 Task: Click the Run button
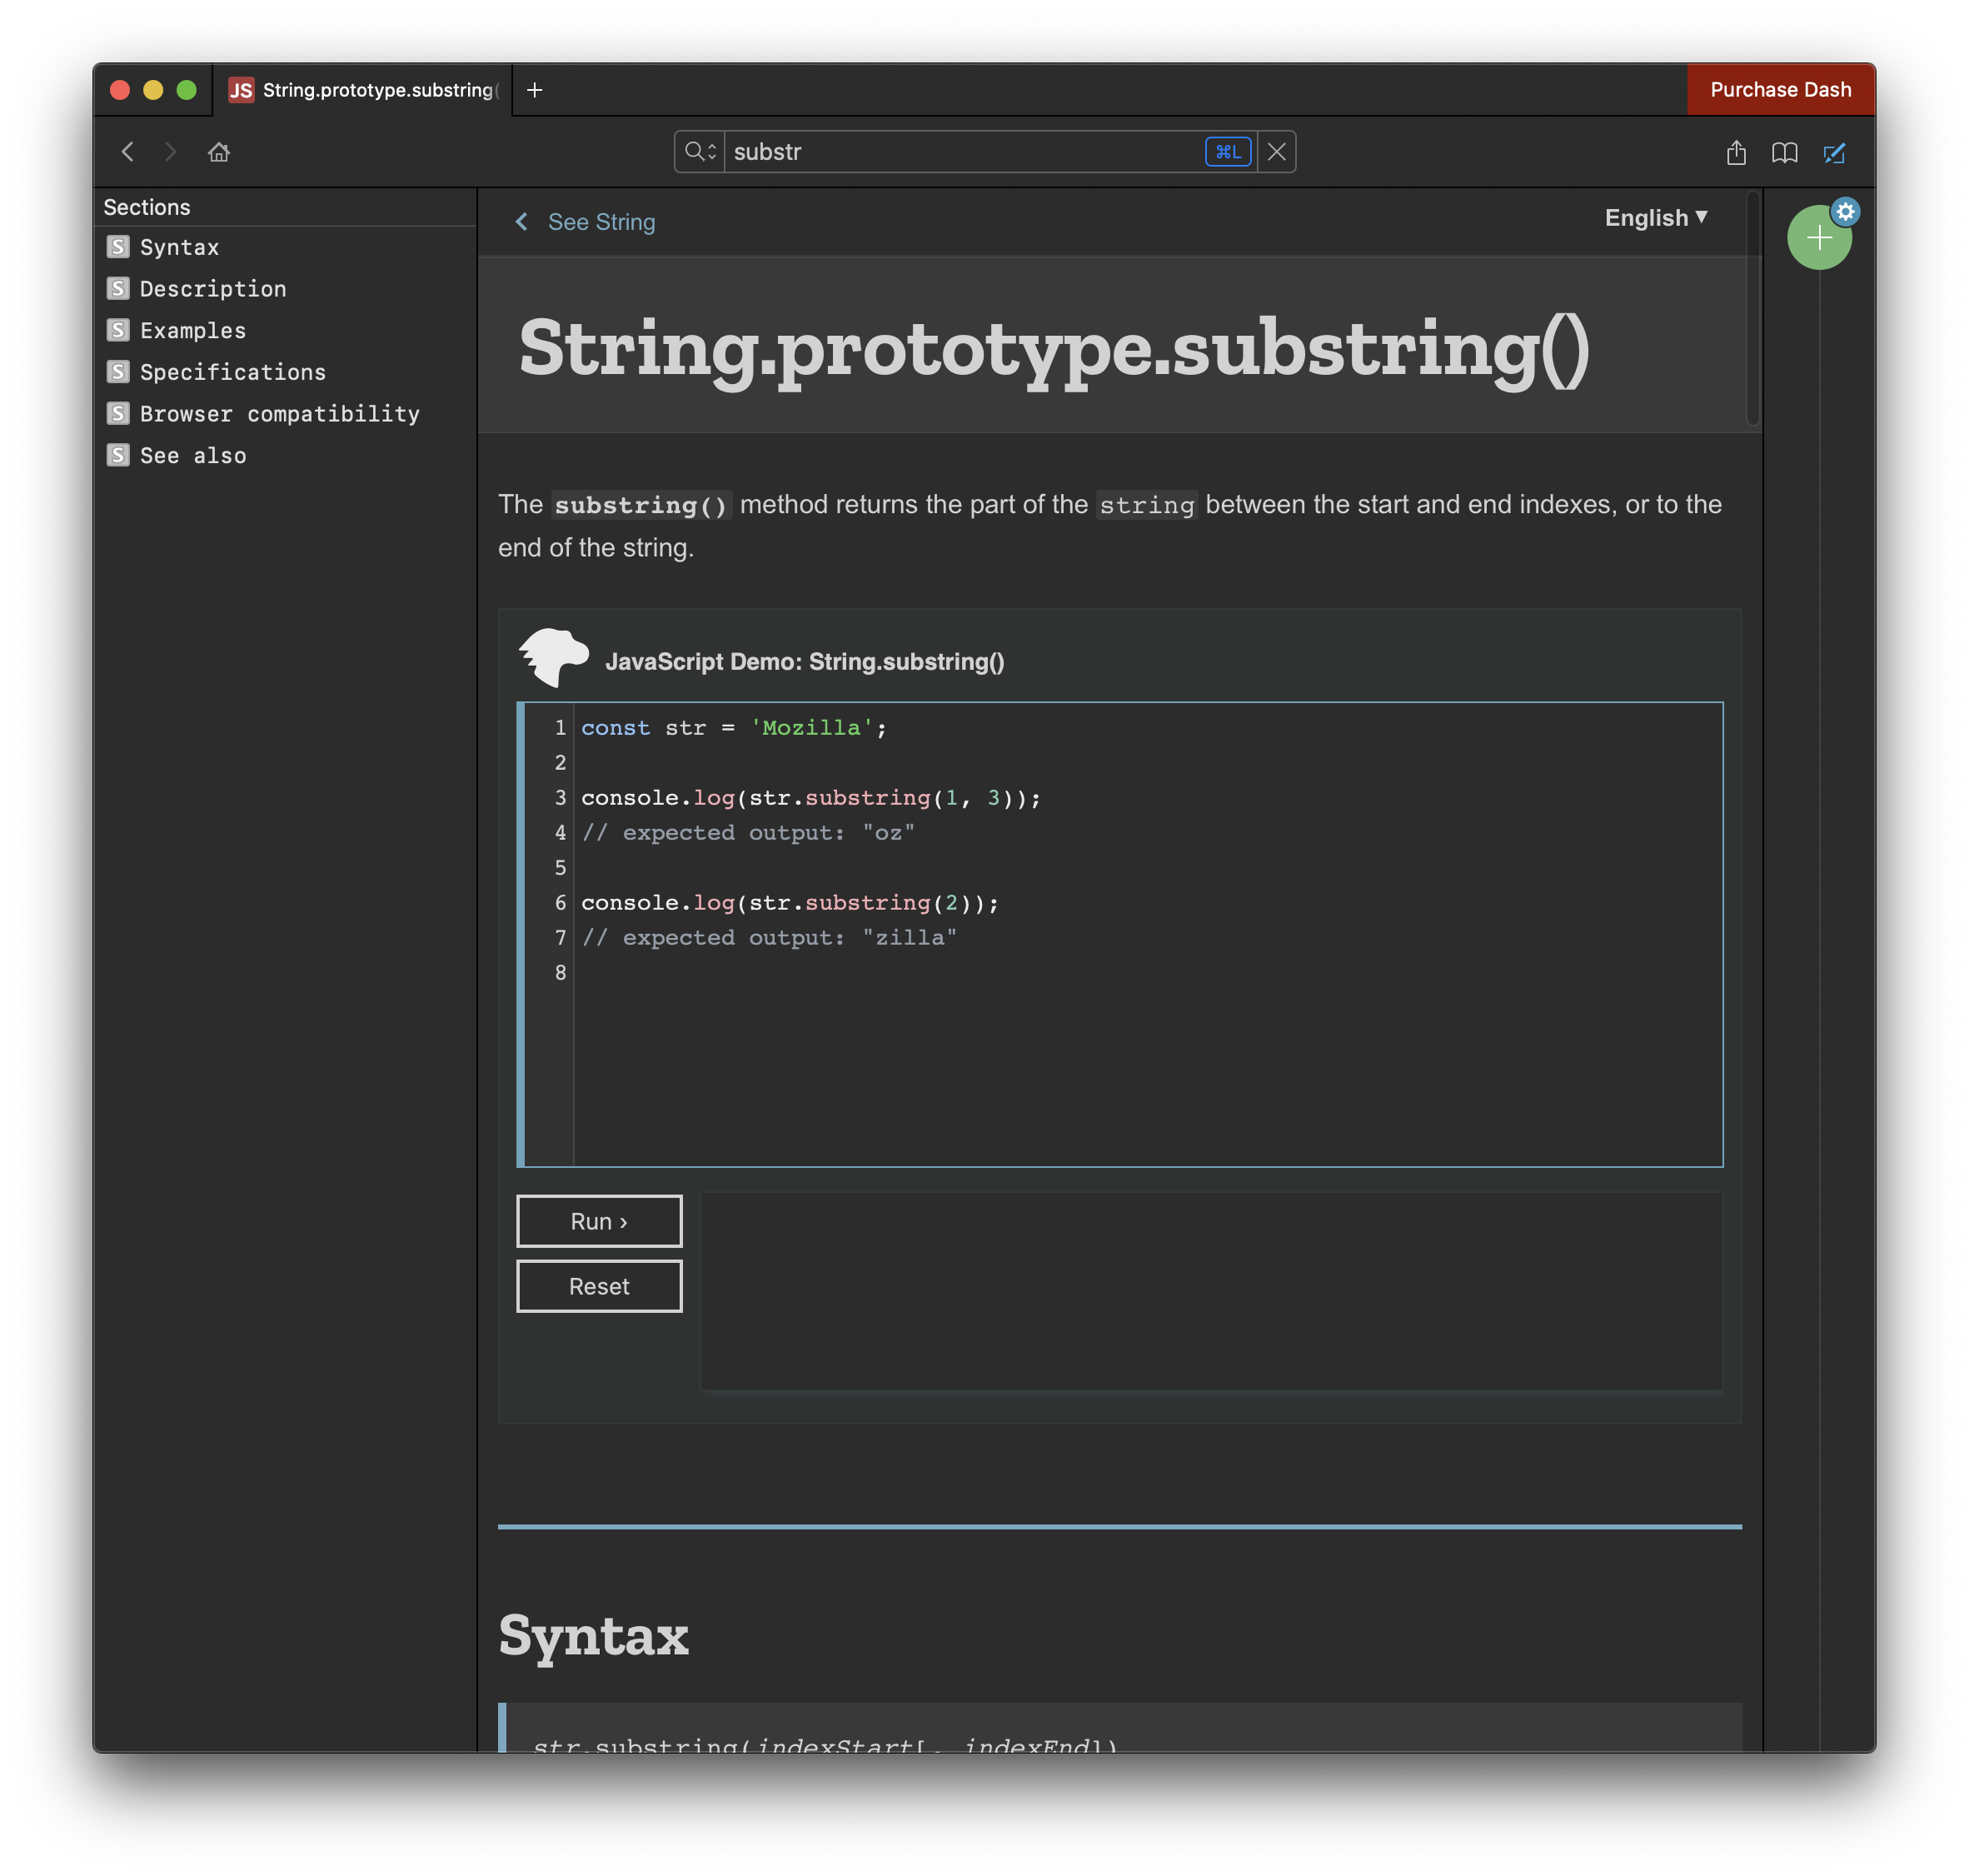[x=598, y=1221]
